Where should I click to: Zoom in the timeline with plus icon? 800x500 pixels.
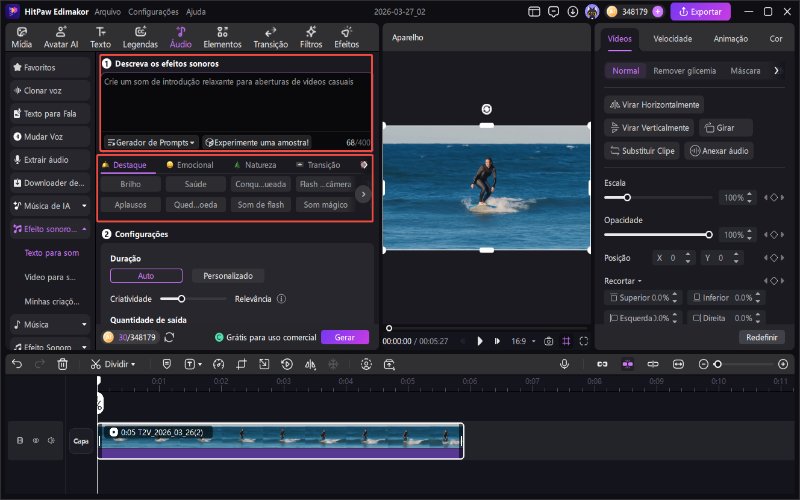pos(783,364)
